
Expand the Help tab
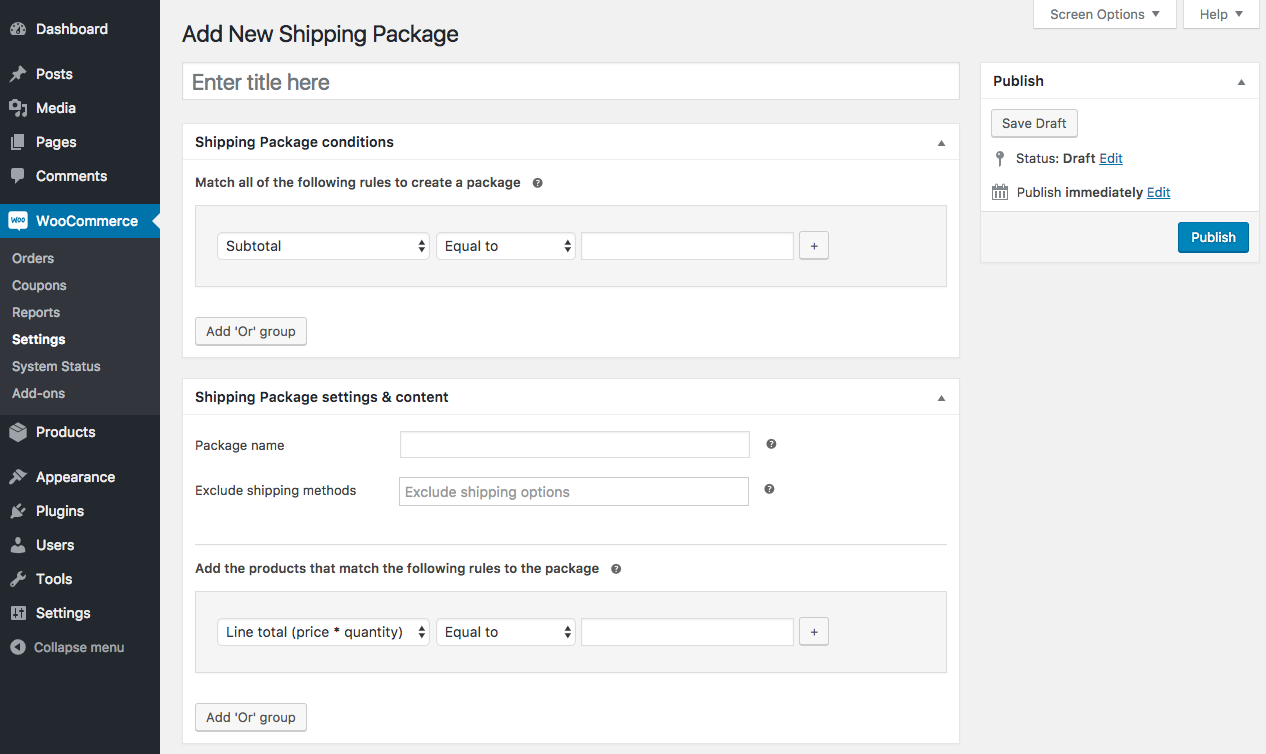pos(1221,14)
